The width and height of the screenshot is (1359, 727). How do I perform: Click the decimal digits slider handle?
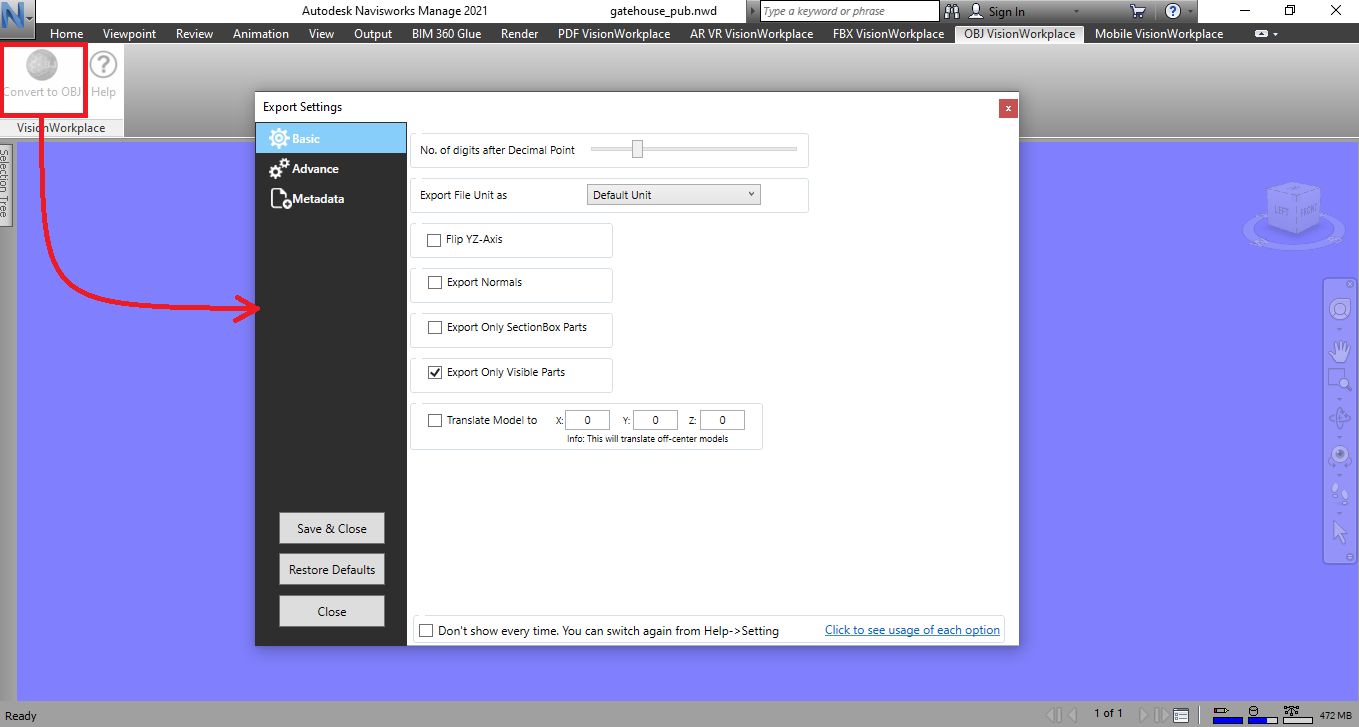[x=637, y=149]
